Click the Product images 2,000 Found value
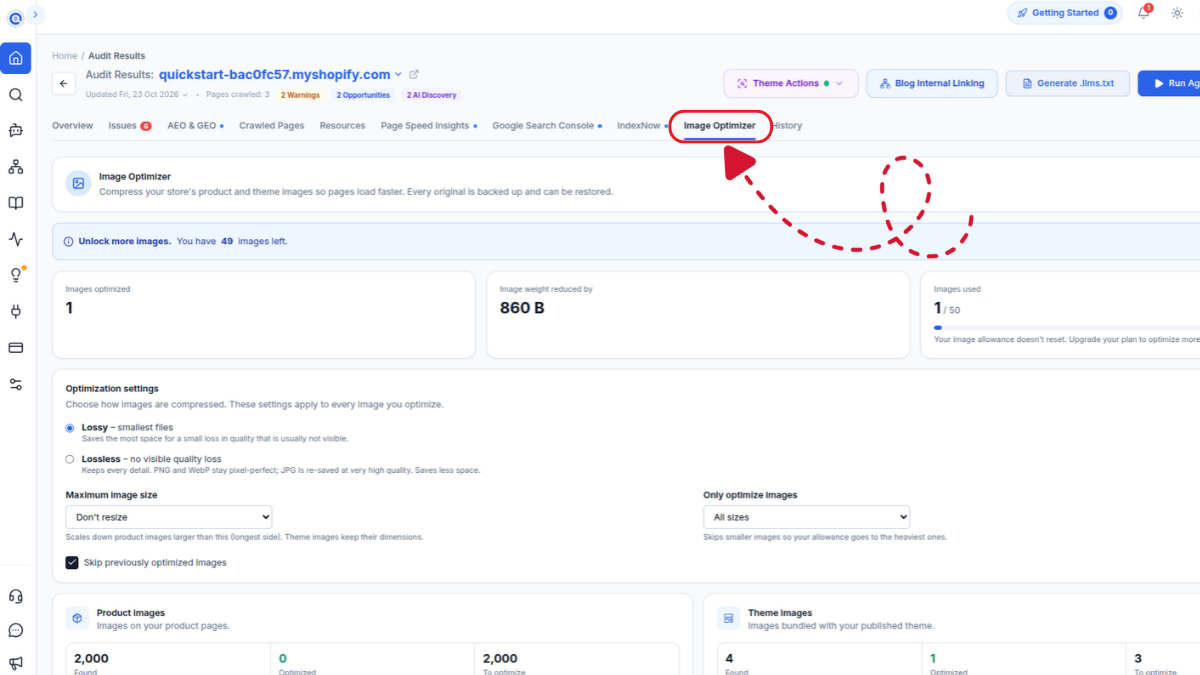1200x675 pixels. click(91, 658)
